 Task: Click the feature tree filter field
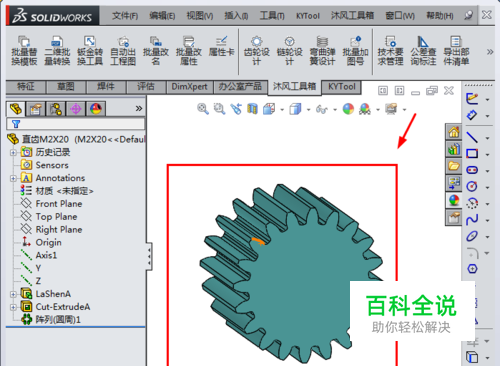click(x=76, y=124)
